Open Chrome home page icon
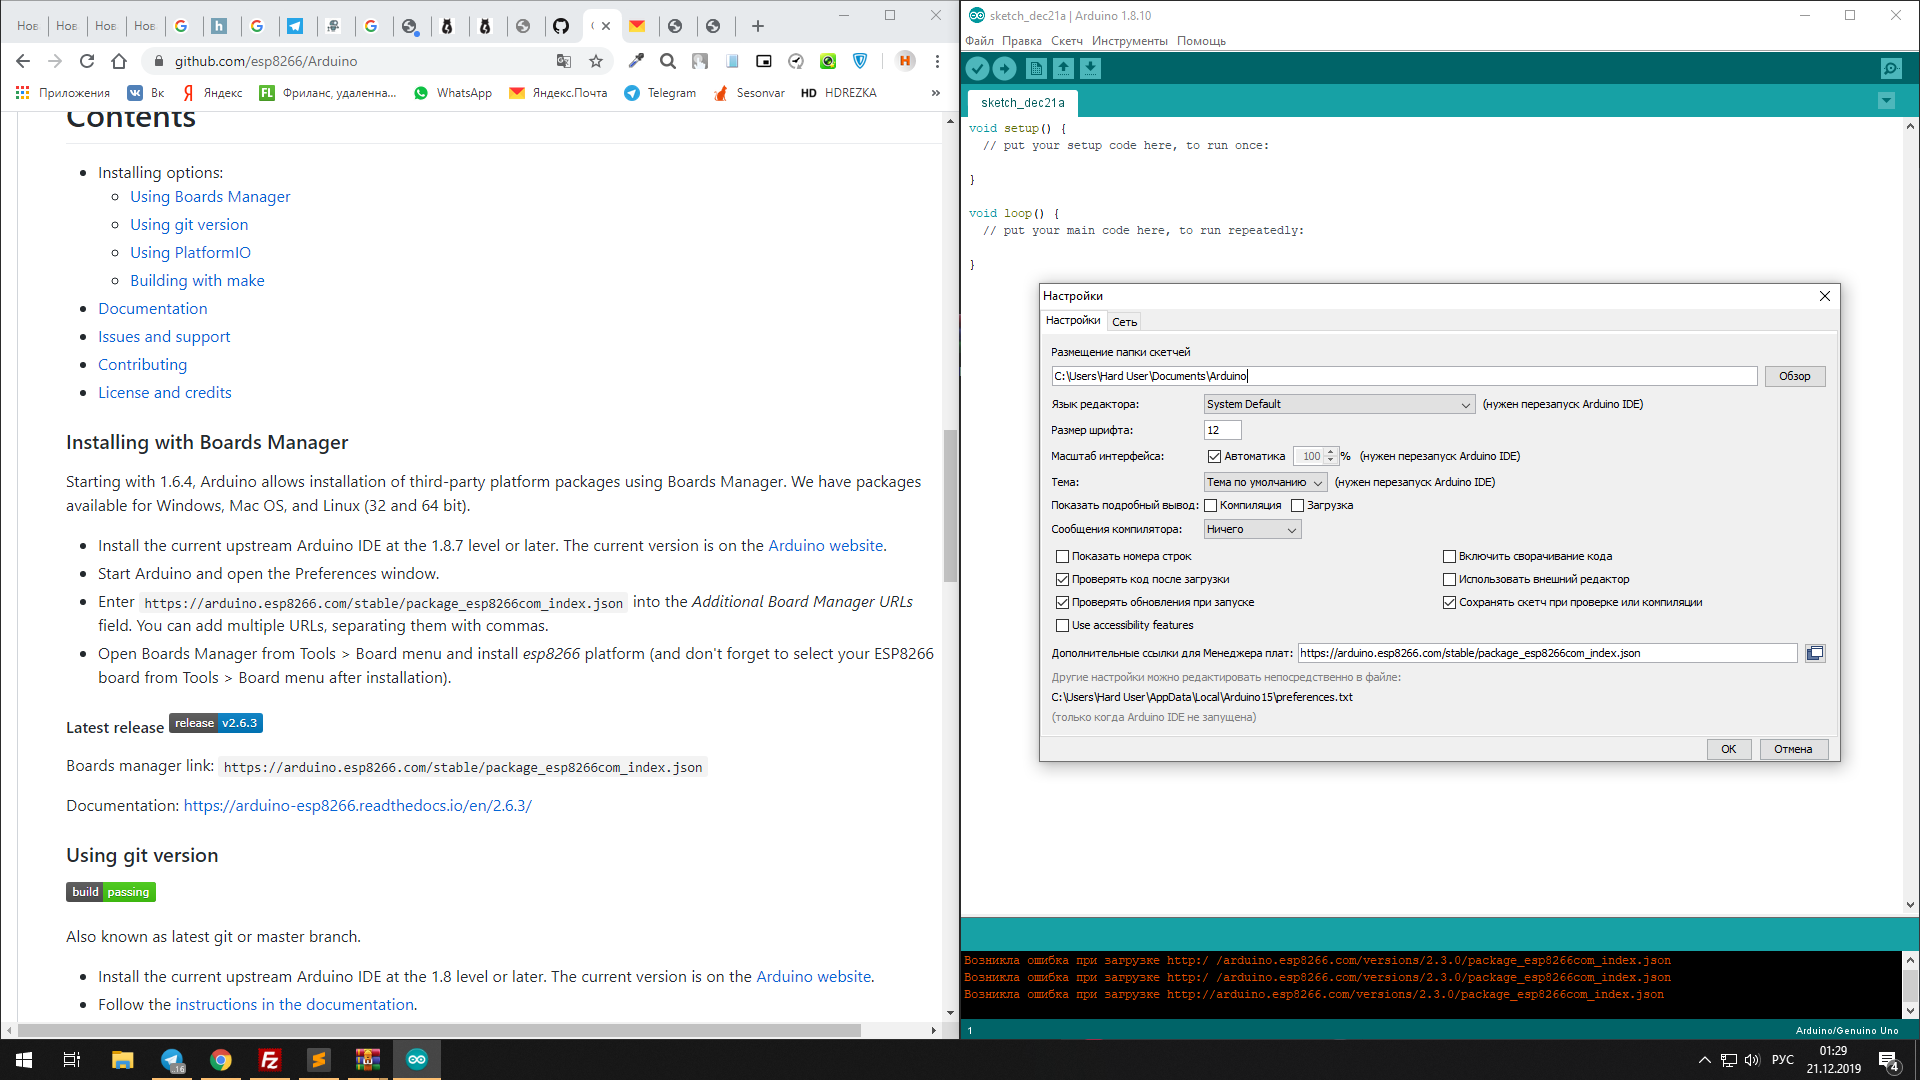The width and height of the screenshot is (1920, 1080). pyautogui.click(x=119, y=61)
